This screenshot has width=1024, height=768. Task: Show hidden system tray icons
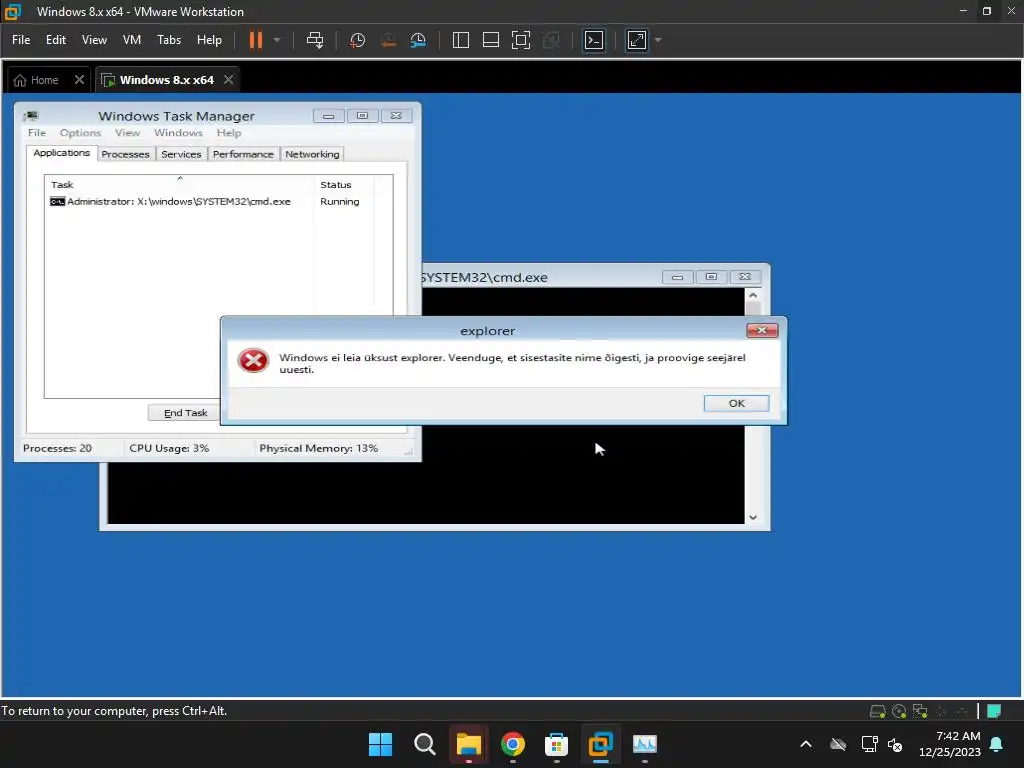(x=806, y=744)
